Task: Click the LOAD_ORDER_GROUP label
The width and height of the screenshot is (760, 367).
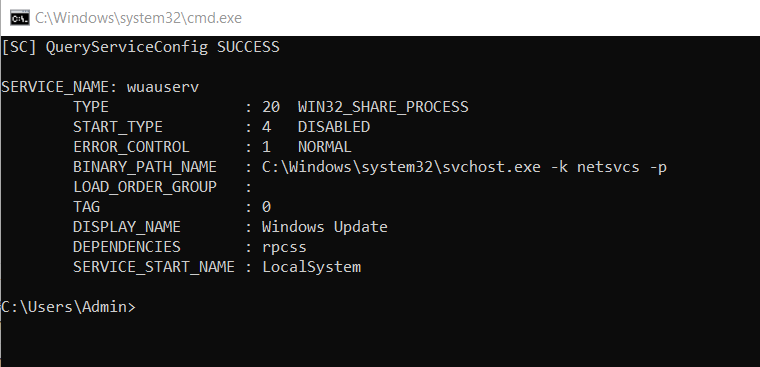Action: tap(144, 187)
